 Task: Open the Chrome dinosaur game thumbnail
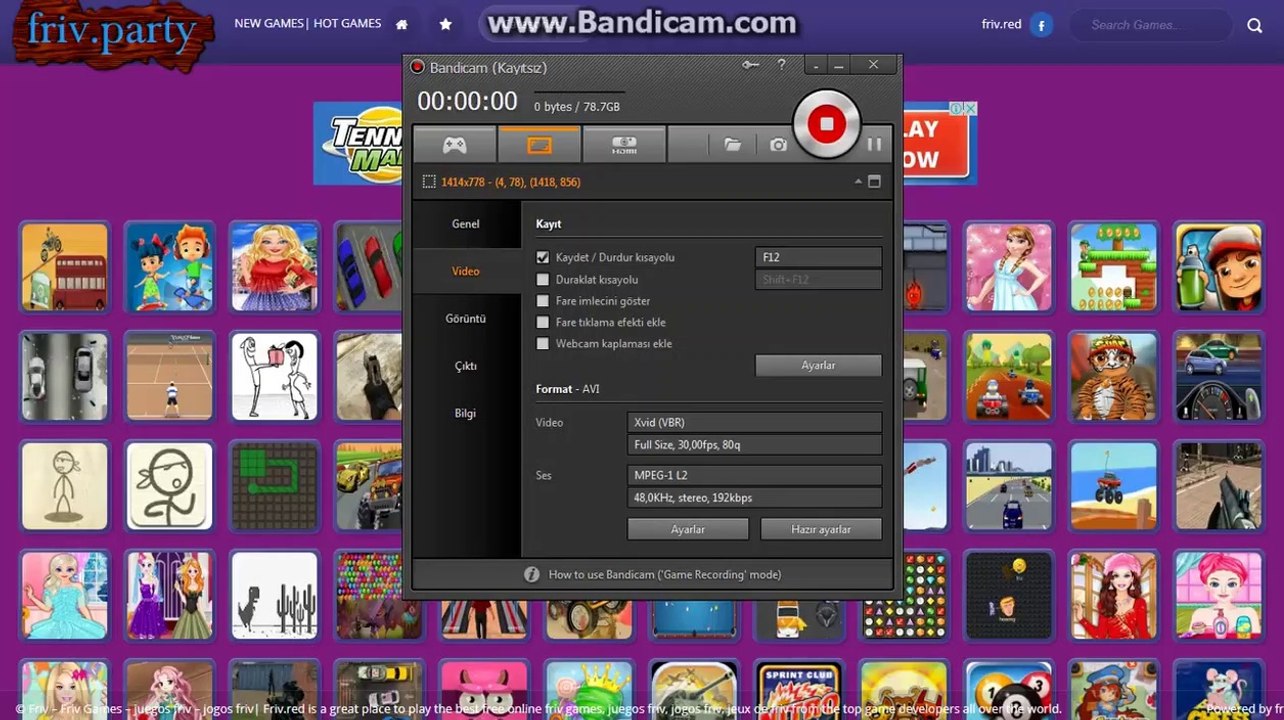274,595
